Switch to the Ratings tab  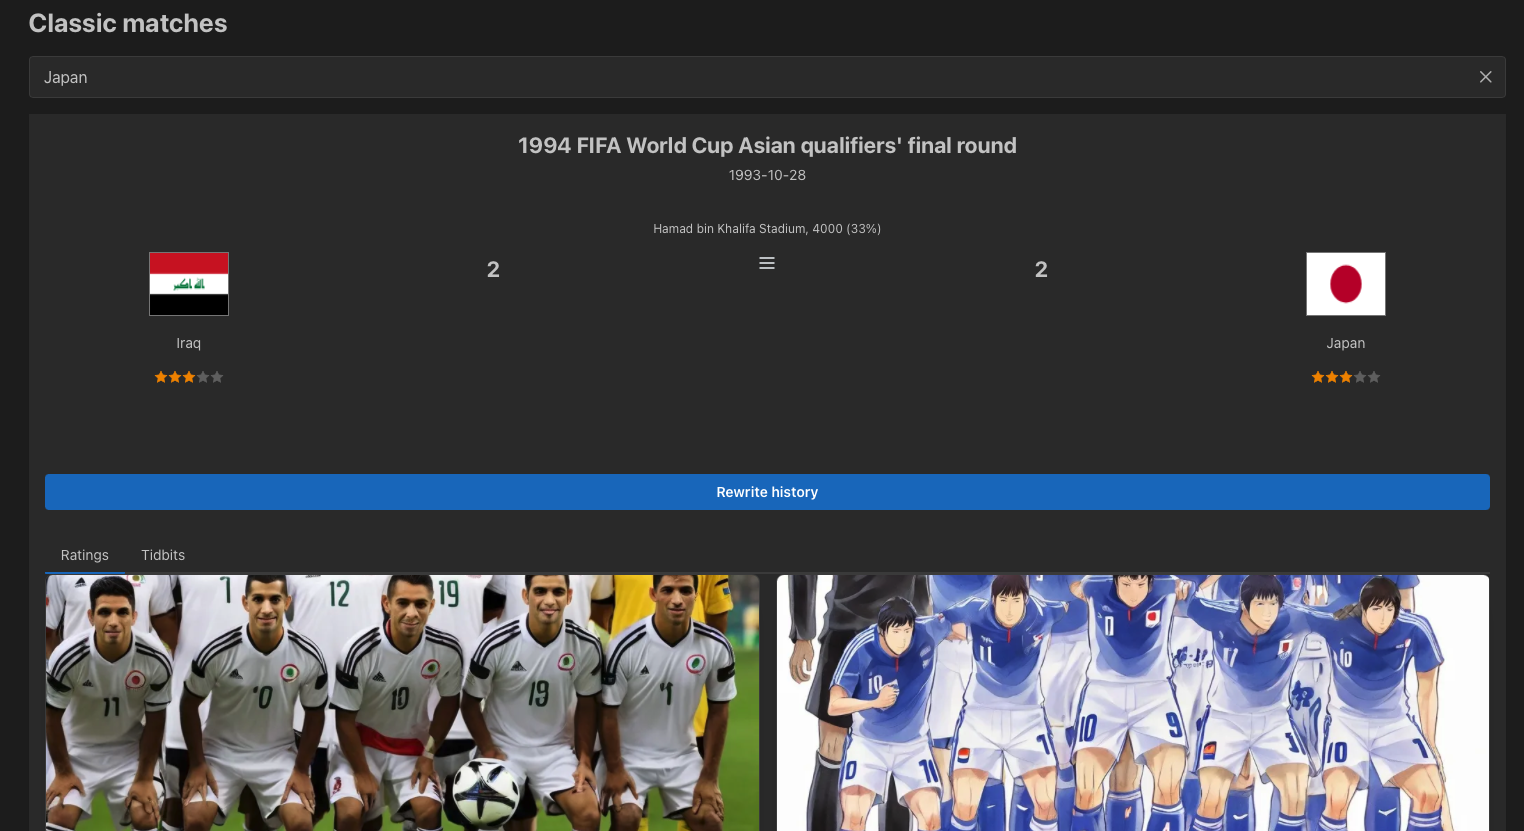85,555
